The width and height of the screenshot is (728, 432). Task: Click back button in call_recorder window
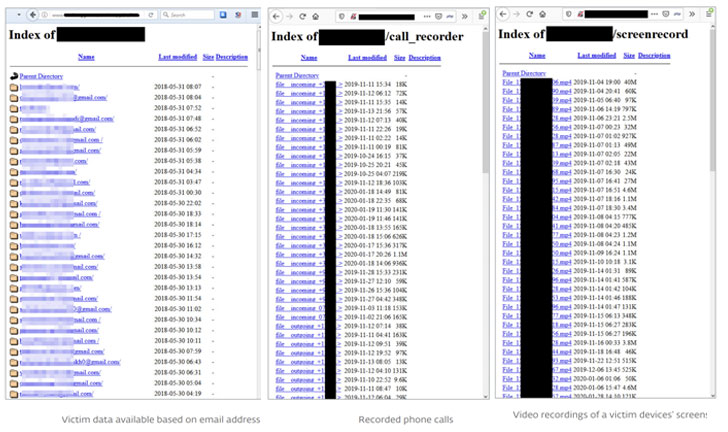pyautogui.click(x=276, y=16)
